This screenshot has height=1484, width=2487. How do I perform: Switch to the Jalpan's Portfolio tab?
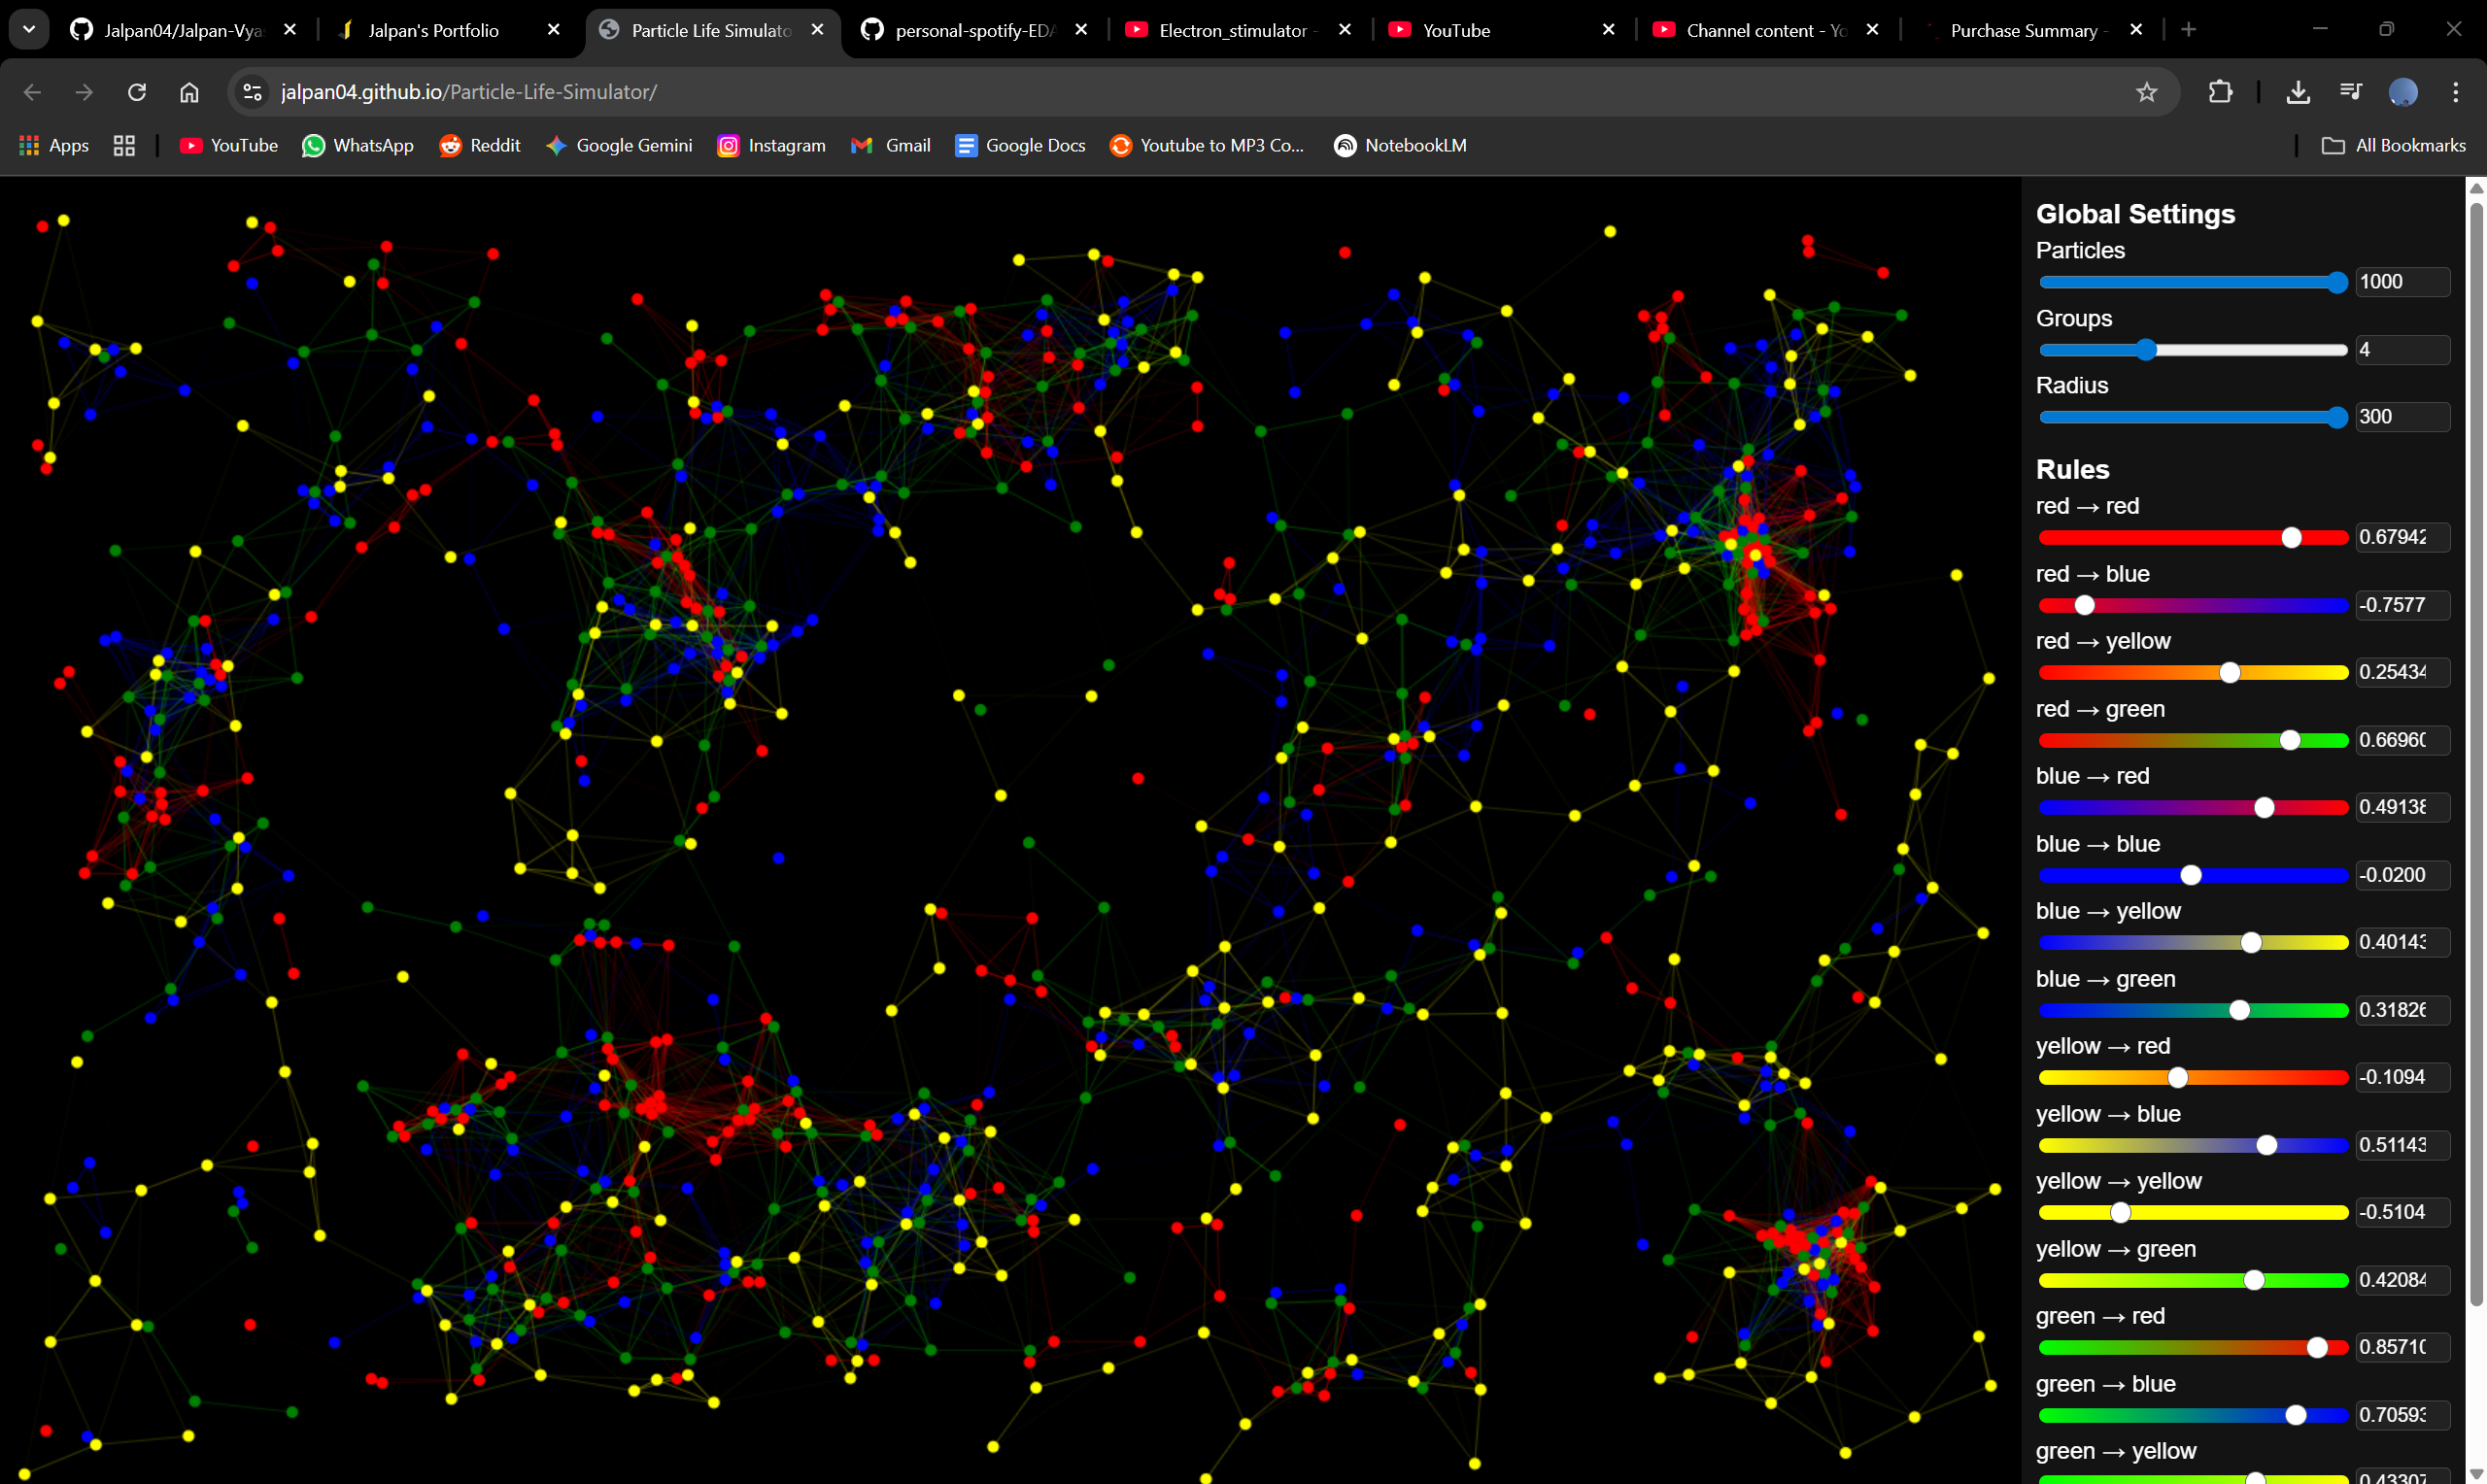click(x=449, y=30)
